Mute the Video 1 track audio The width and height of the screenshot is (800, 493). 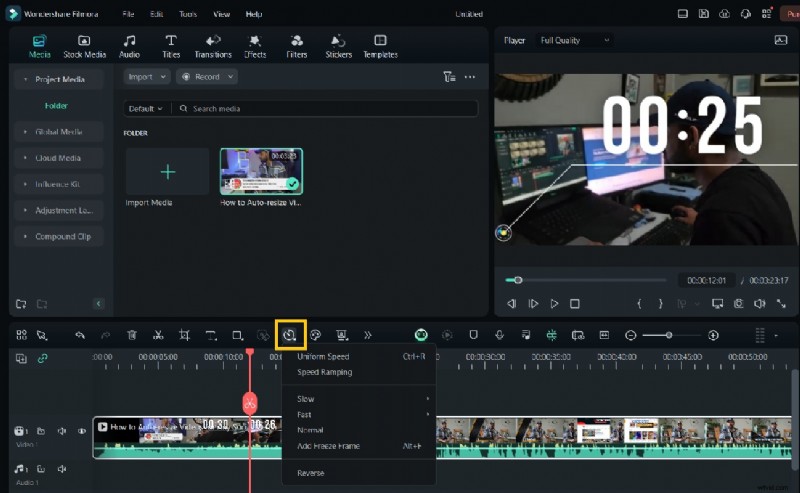[62, 431]
